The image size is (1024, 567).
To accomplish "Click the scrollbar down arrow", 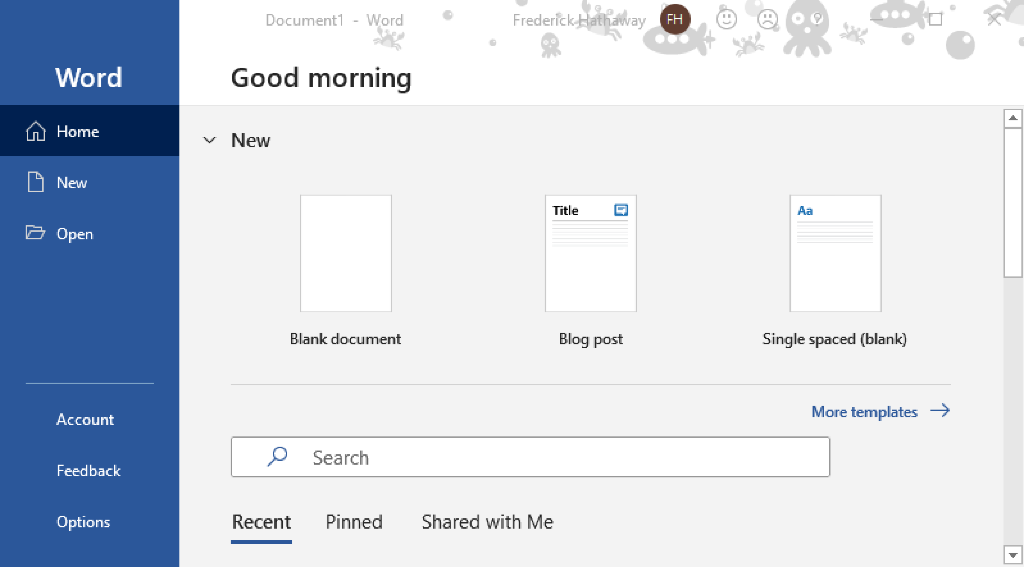I will pos(1013,556).
